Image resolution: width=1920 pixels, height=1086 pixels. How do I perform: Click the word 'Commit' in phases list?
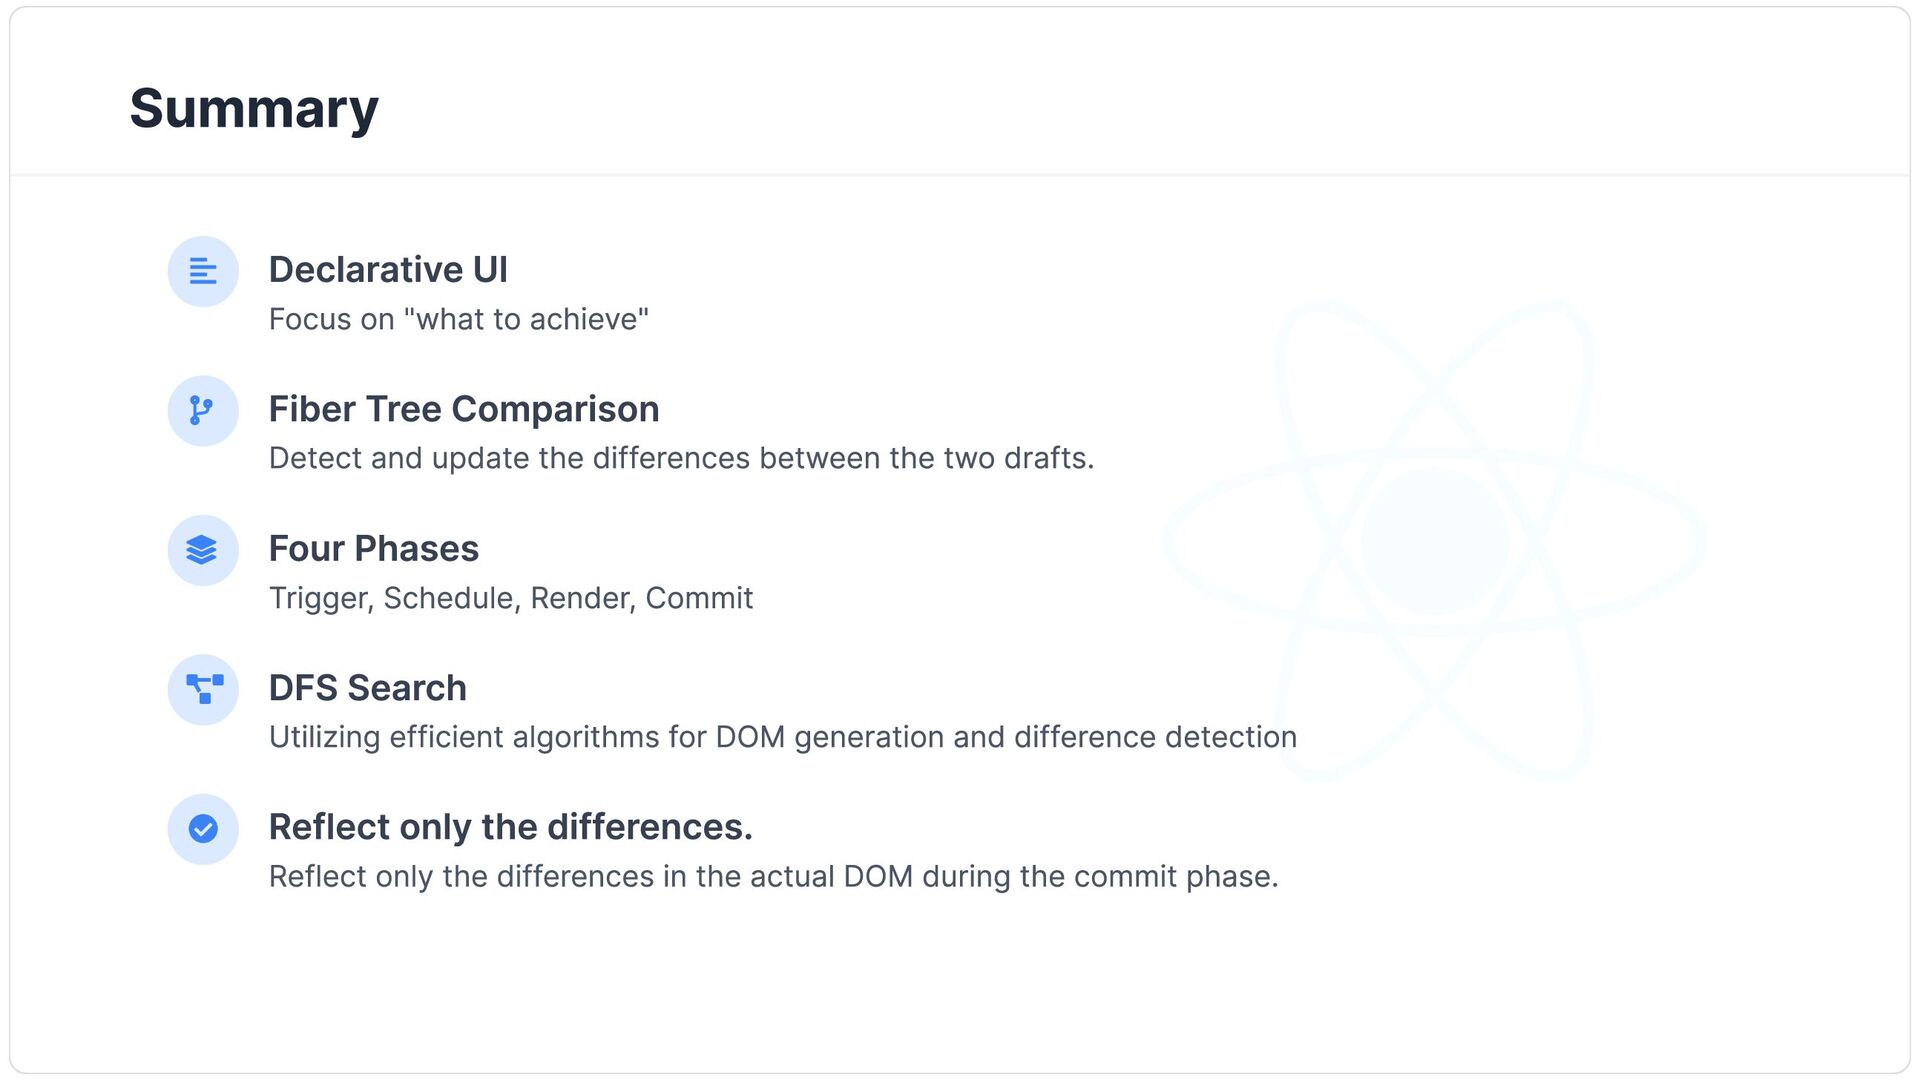point(699,598)
